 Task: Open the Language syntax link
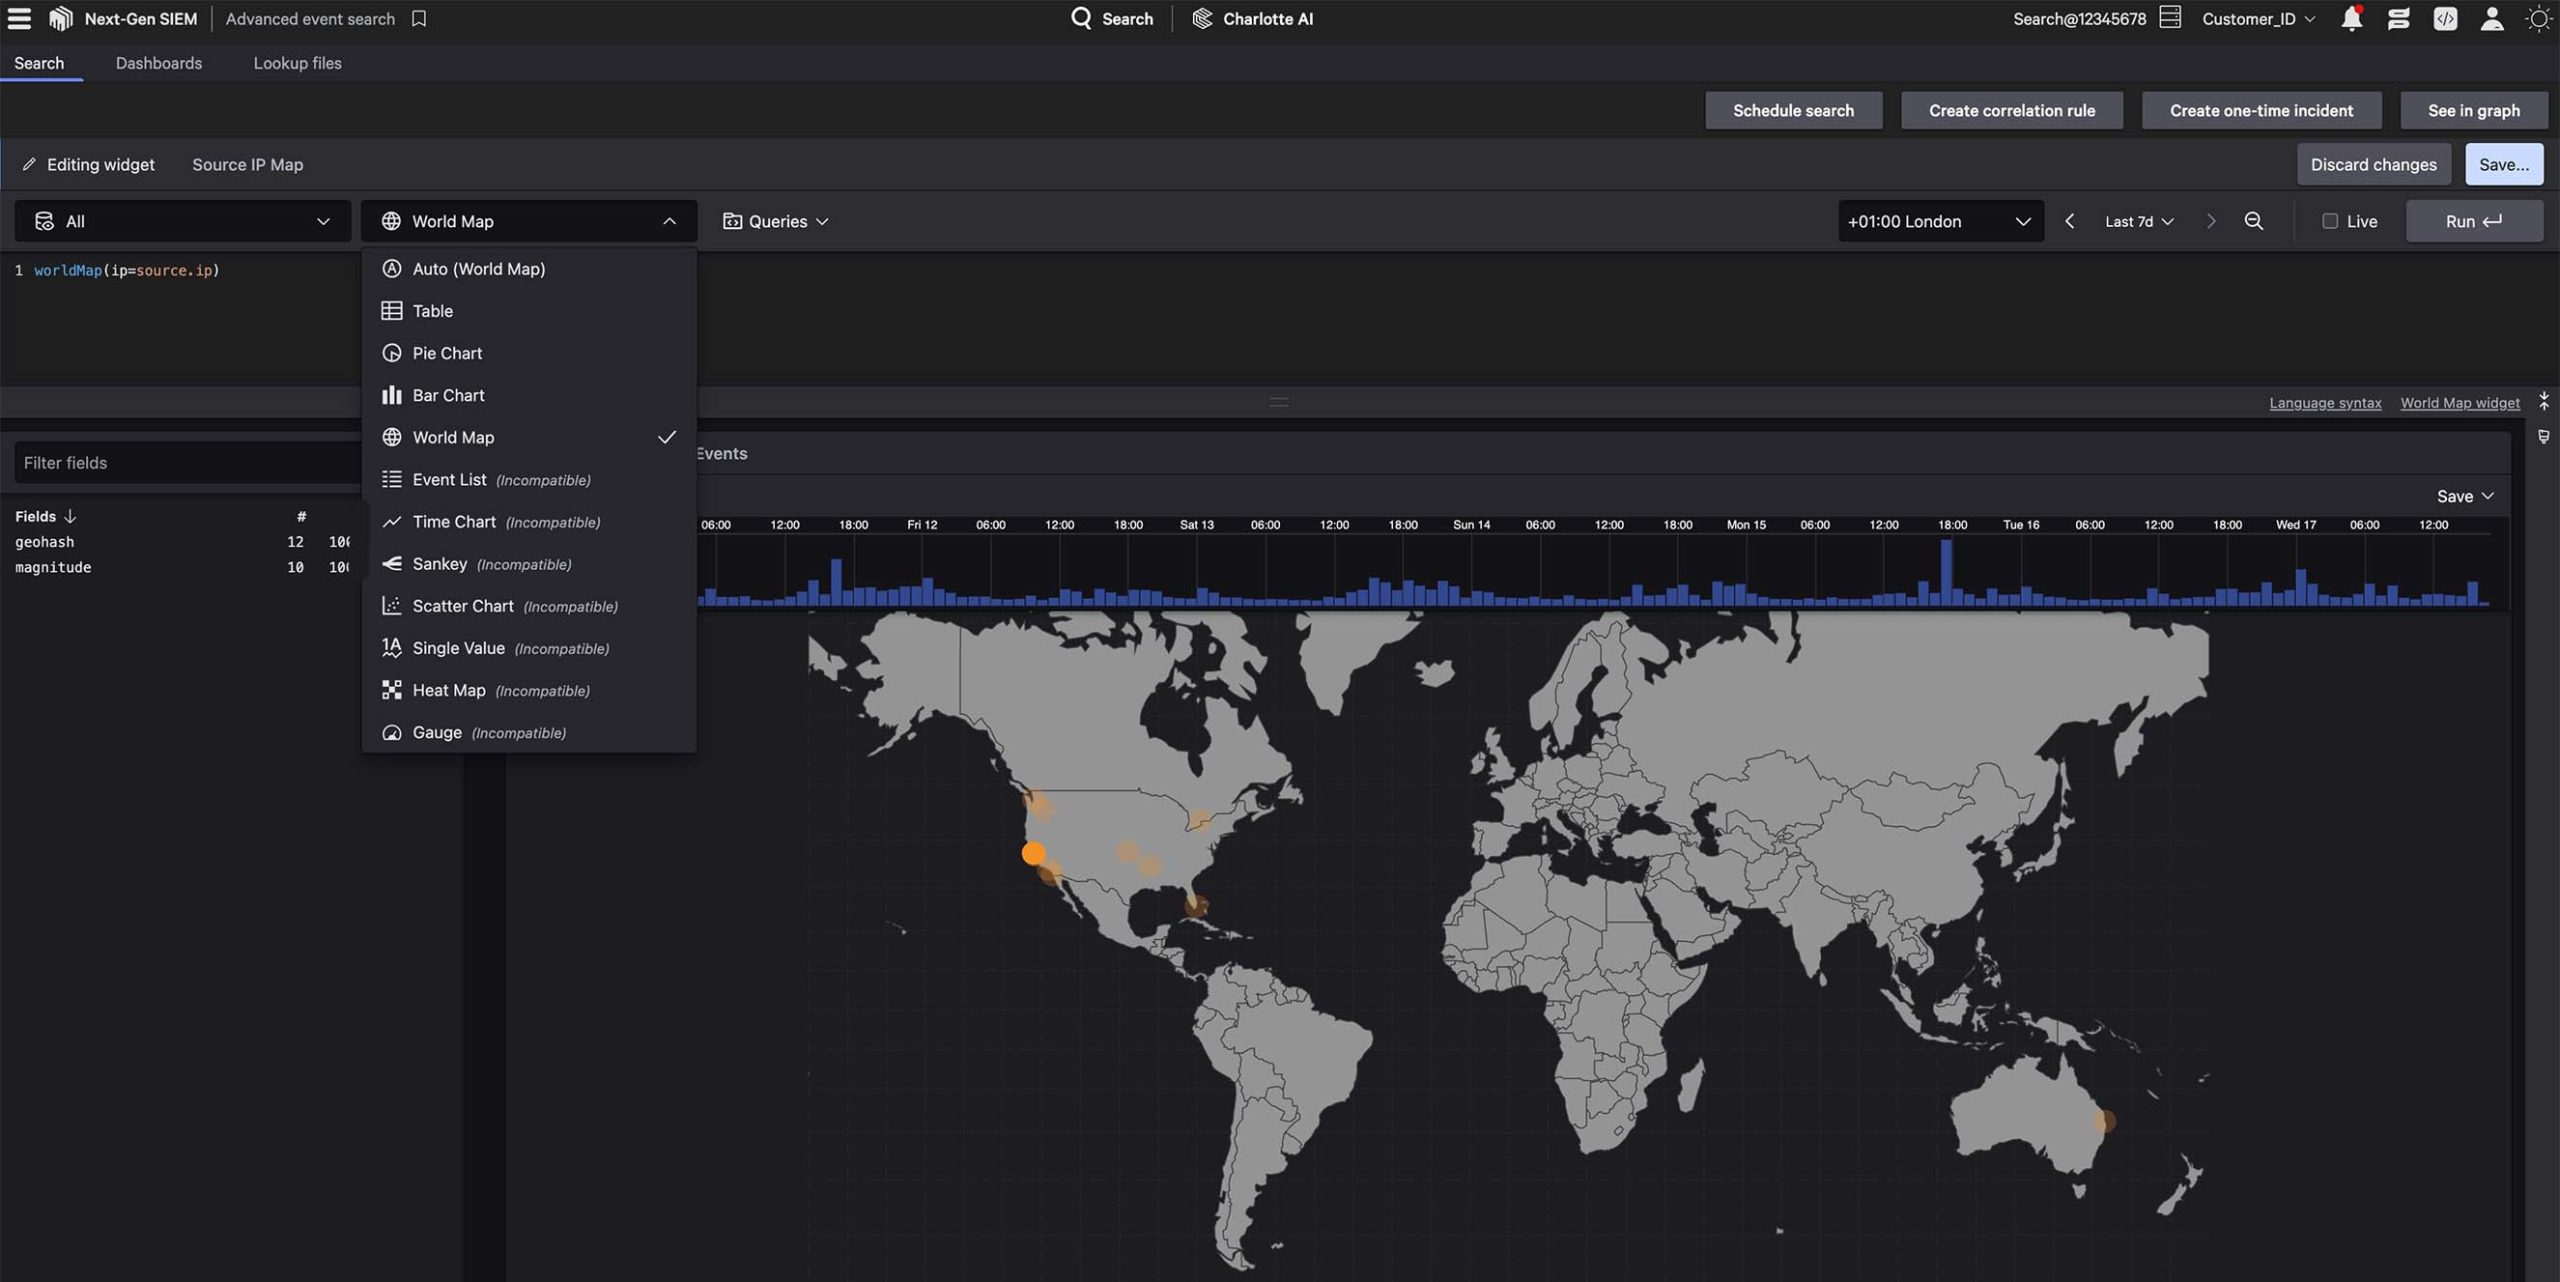point(2324,403)
